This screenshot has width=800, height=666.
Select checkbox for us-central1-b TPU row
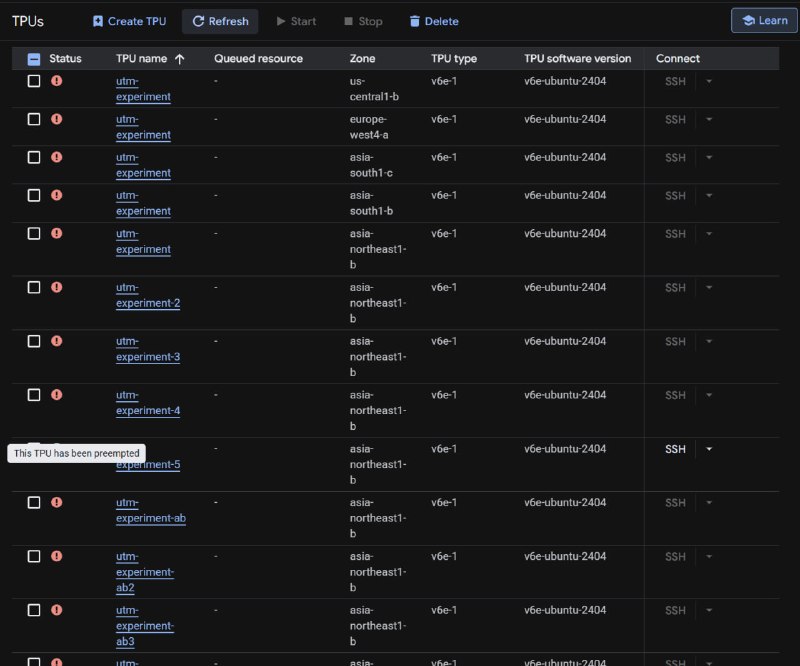34,81
